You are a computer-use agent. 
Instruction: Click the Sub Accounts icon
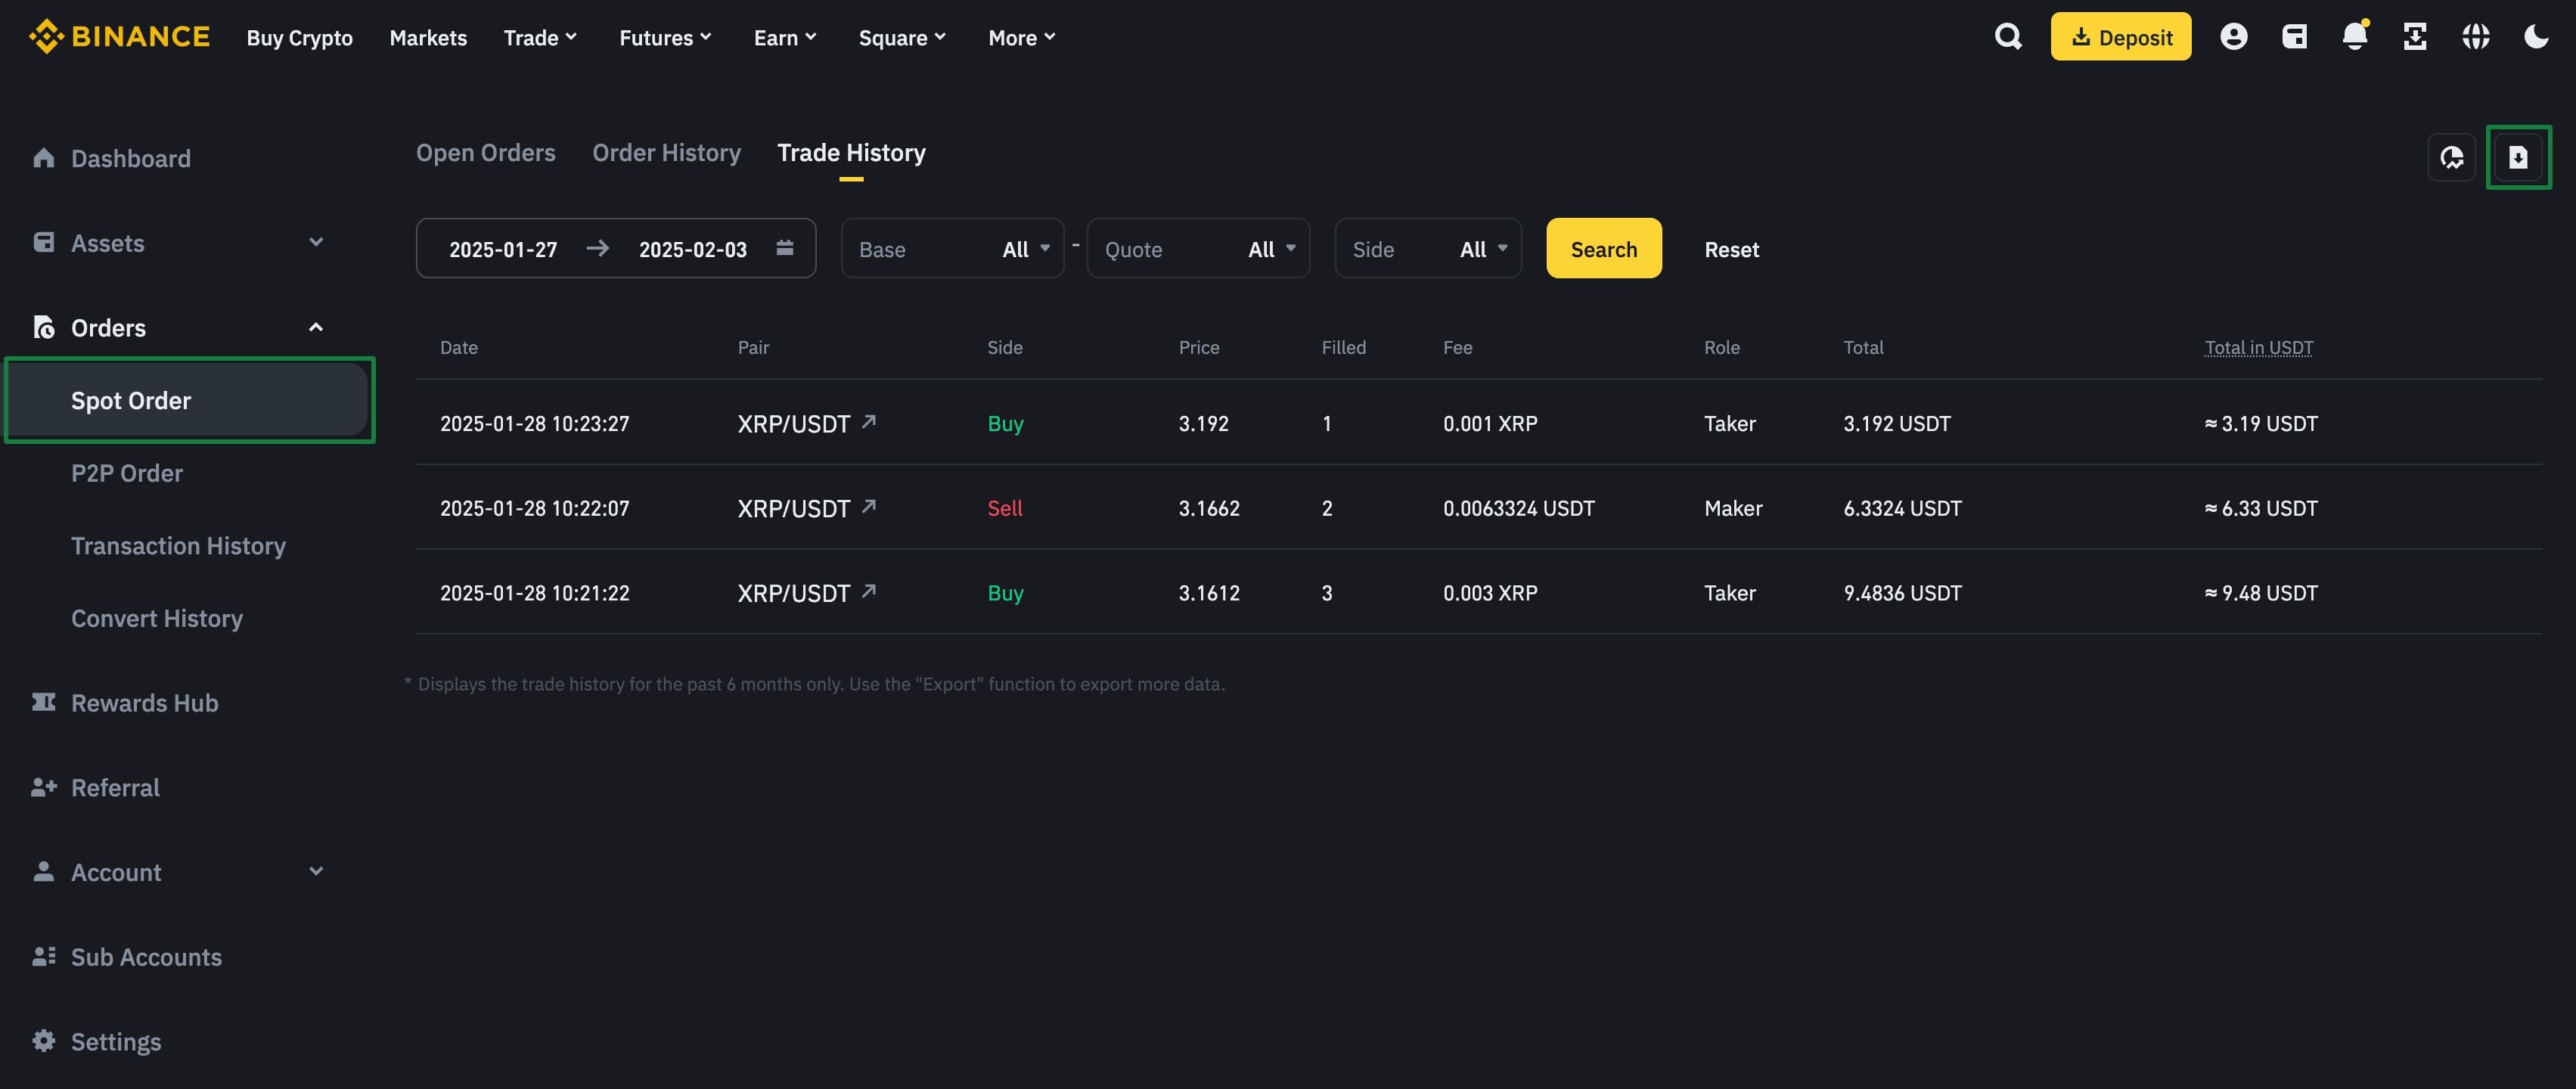43,956
